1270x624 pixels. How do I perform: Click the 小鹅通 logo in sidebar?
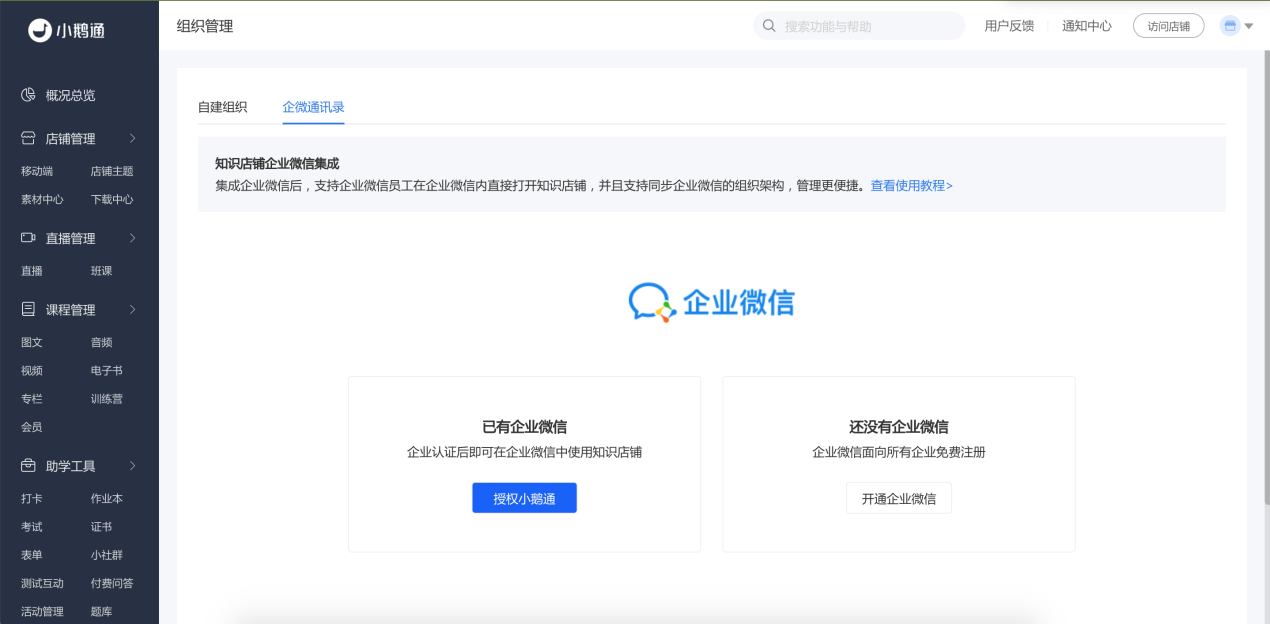(67, 31)
